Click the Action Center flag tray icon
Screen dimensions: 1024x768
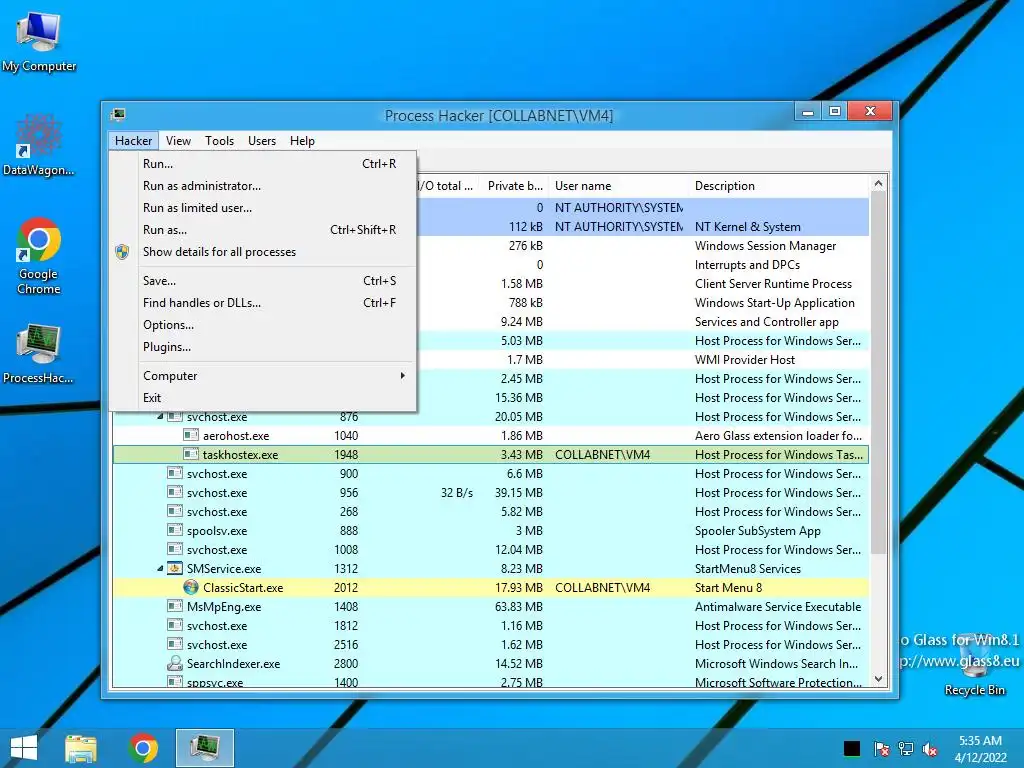(881, 748)
